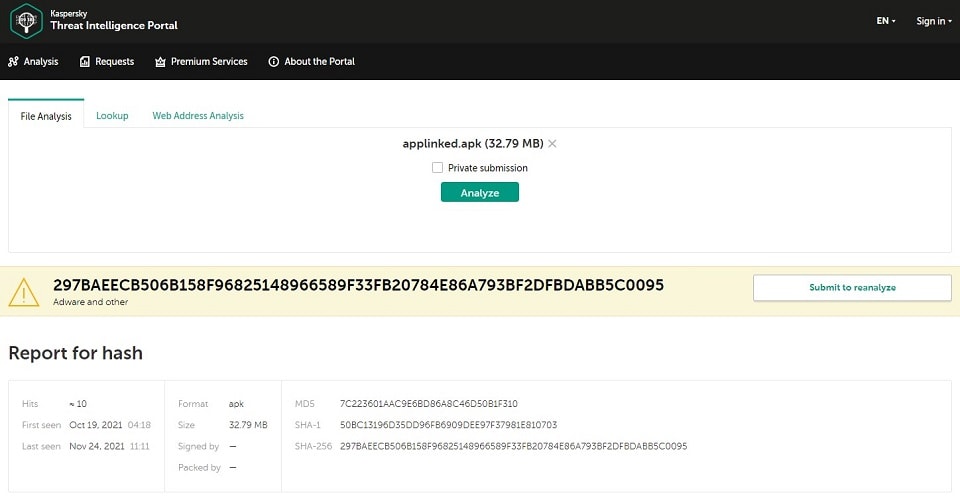This screenshot has width=960, height=499.
Task: Click the Premium Services crown icon
Action: pos(160,62)
